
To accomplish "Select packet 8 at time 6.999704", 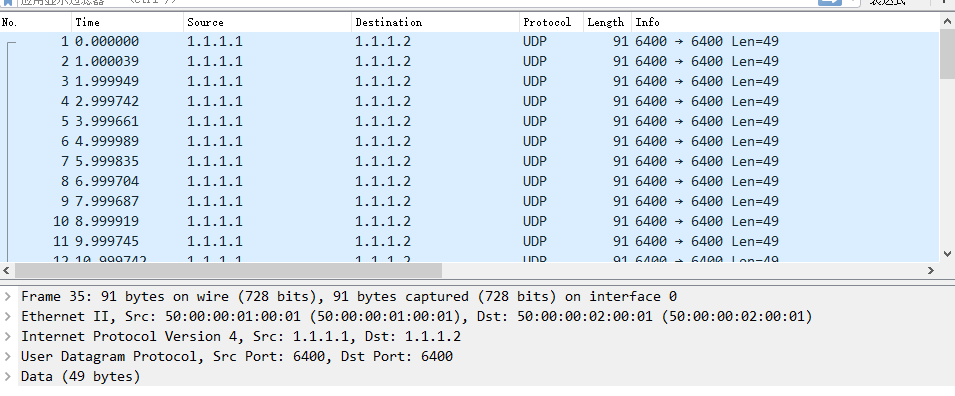I will pos(470,182).
